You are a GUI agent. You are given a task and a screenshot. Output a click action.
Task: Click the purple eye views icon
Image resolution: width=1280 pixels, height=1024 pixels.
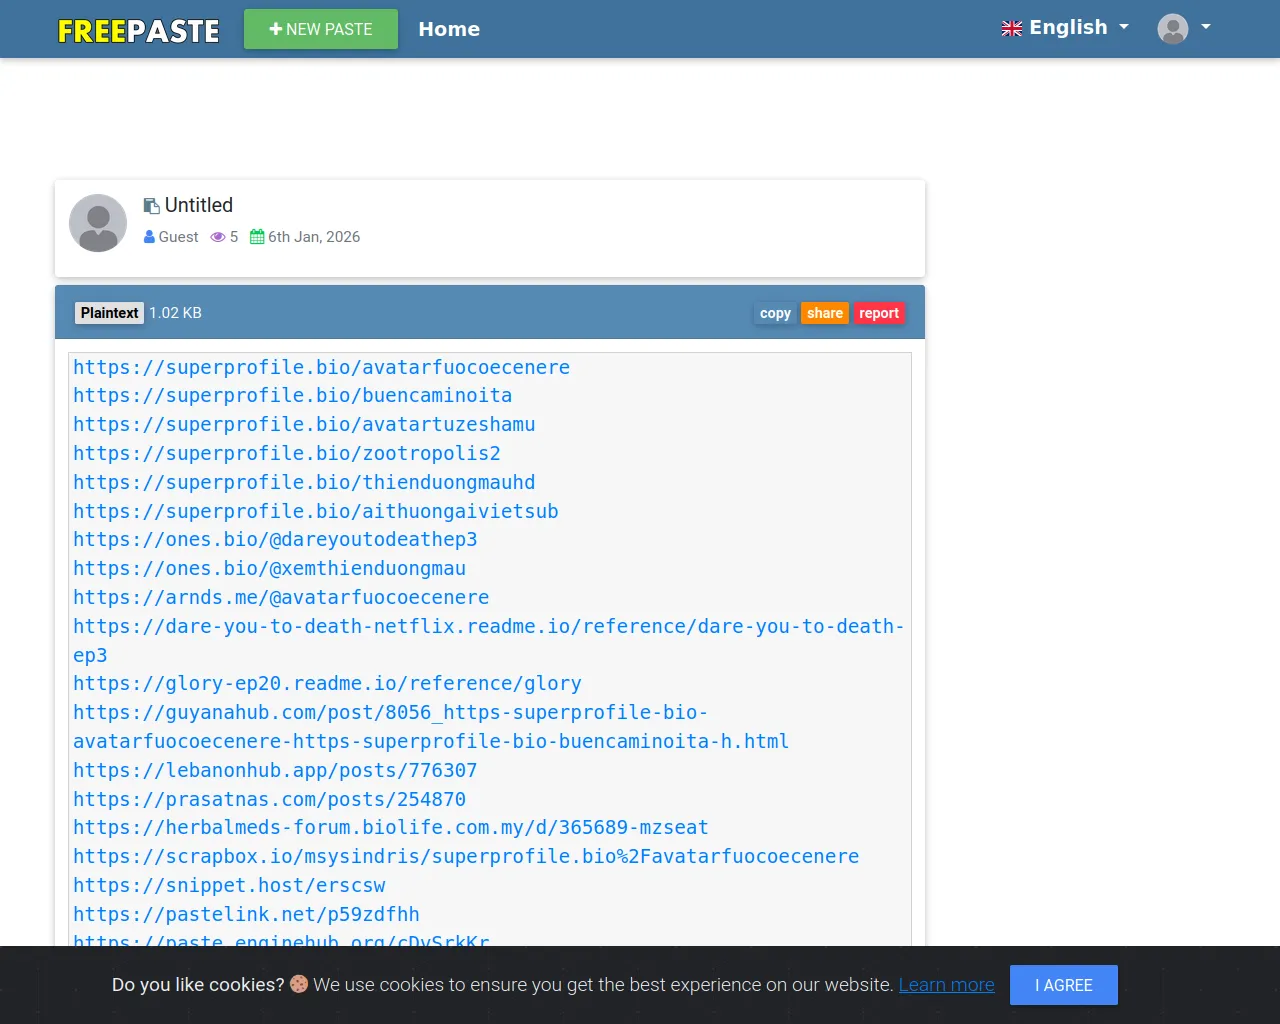(217, 237)
